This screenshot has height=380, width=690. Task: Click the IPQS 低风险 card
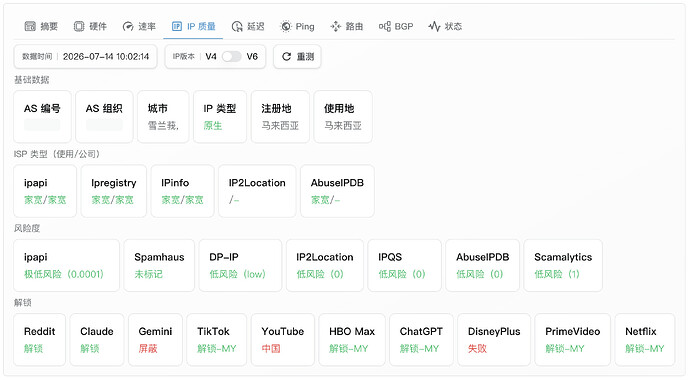coord(404,265)
